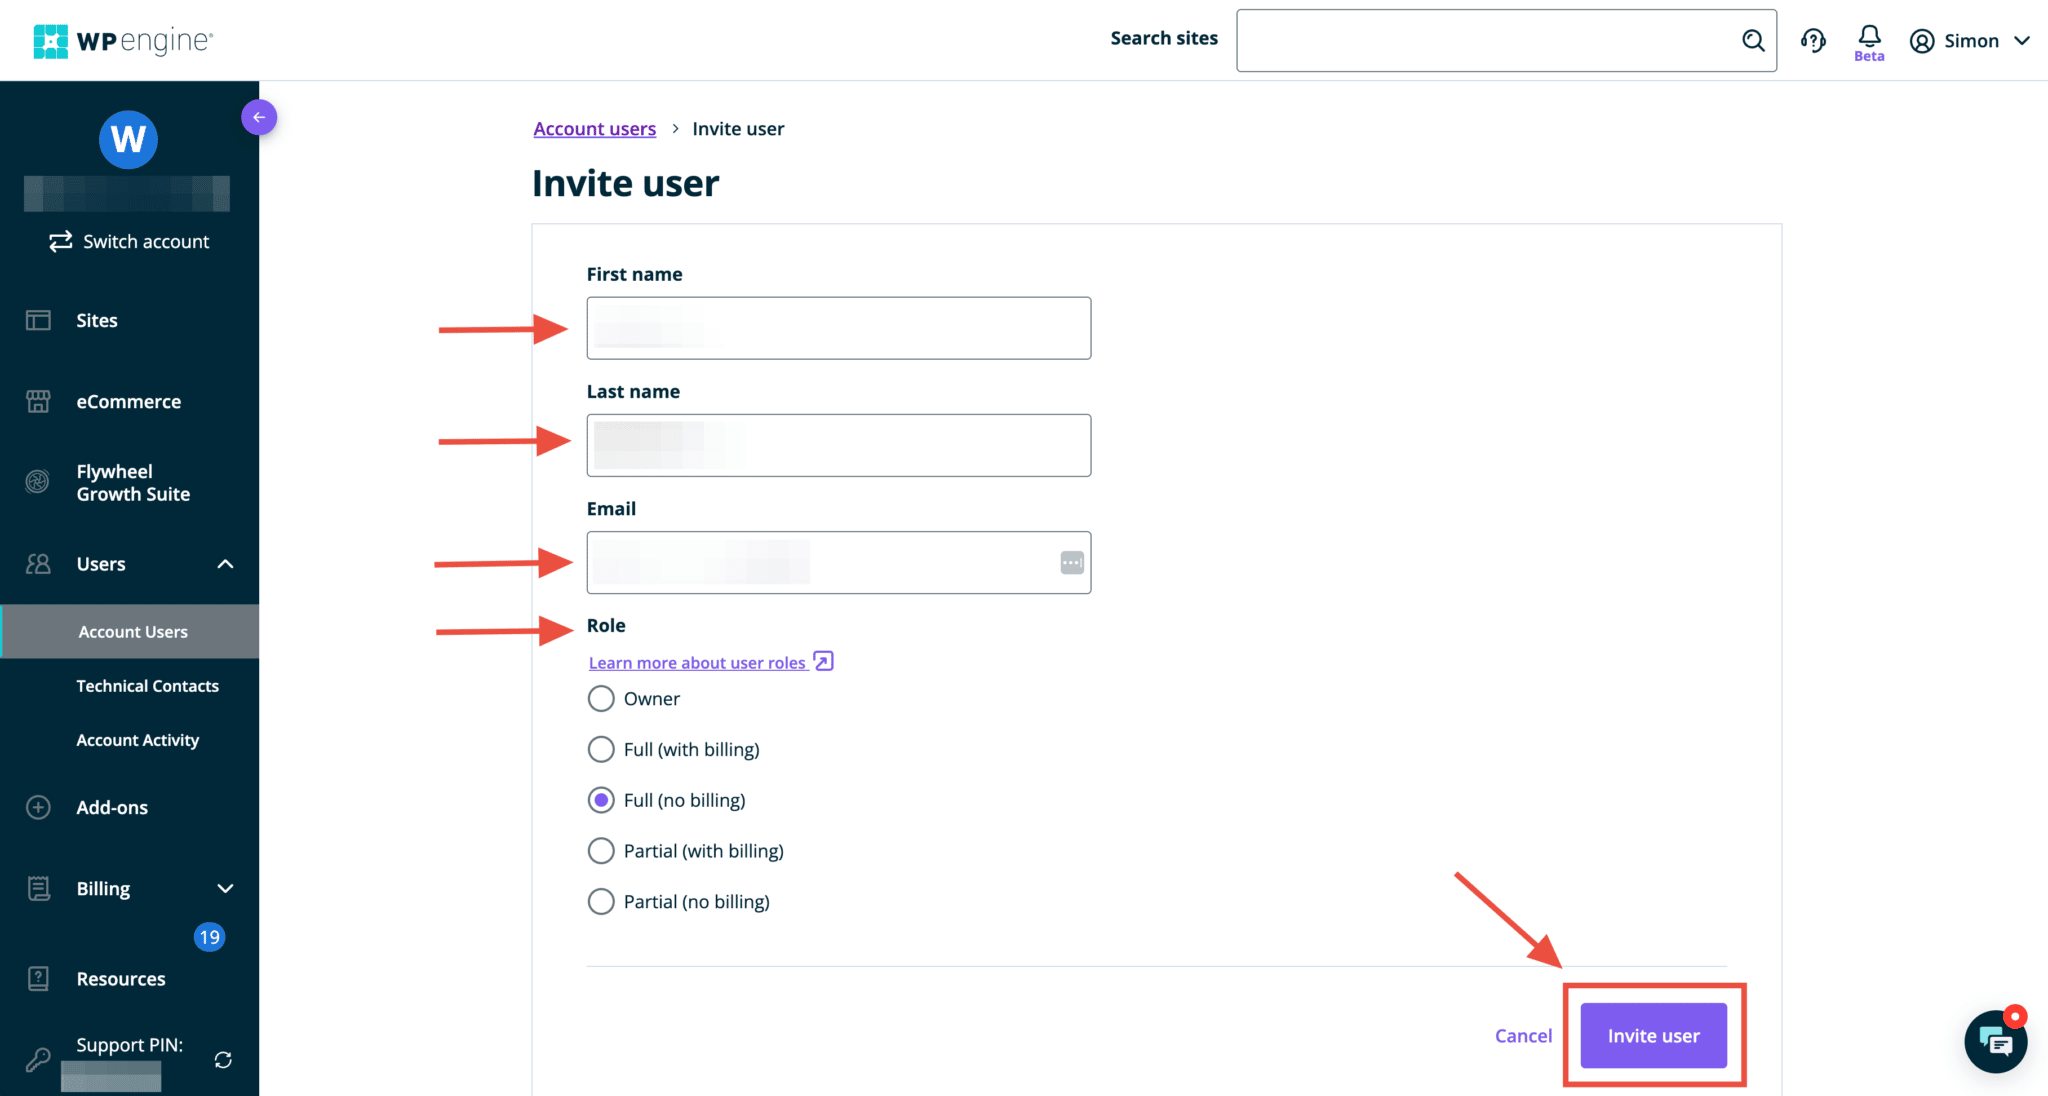Select eCommerce in the sidebar

pyautogui.click(x=128, y=401)
